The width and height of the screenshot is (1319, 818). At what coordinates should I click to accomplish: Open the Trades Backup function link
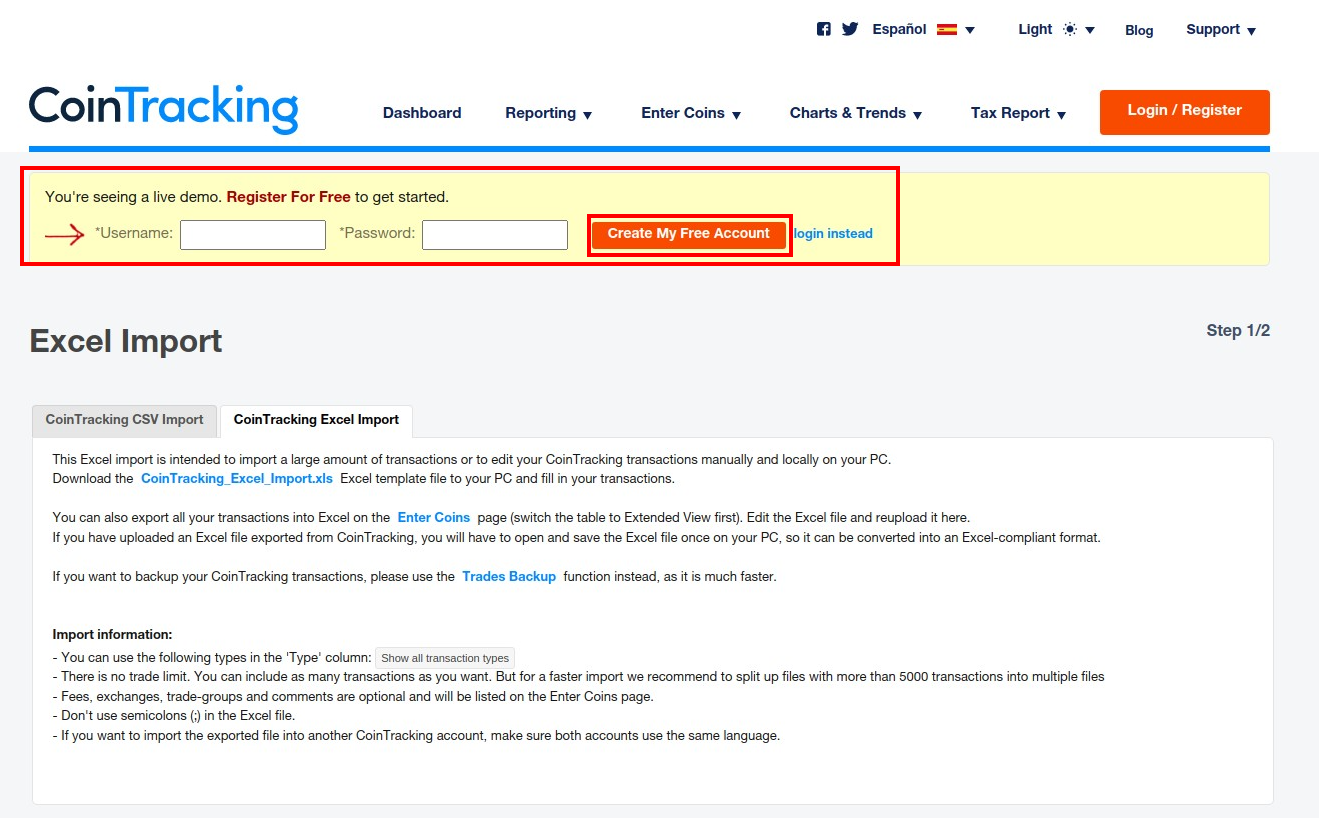[509, 577]
